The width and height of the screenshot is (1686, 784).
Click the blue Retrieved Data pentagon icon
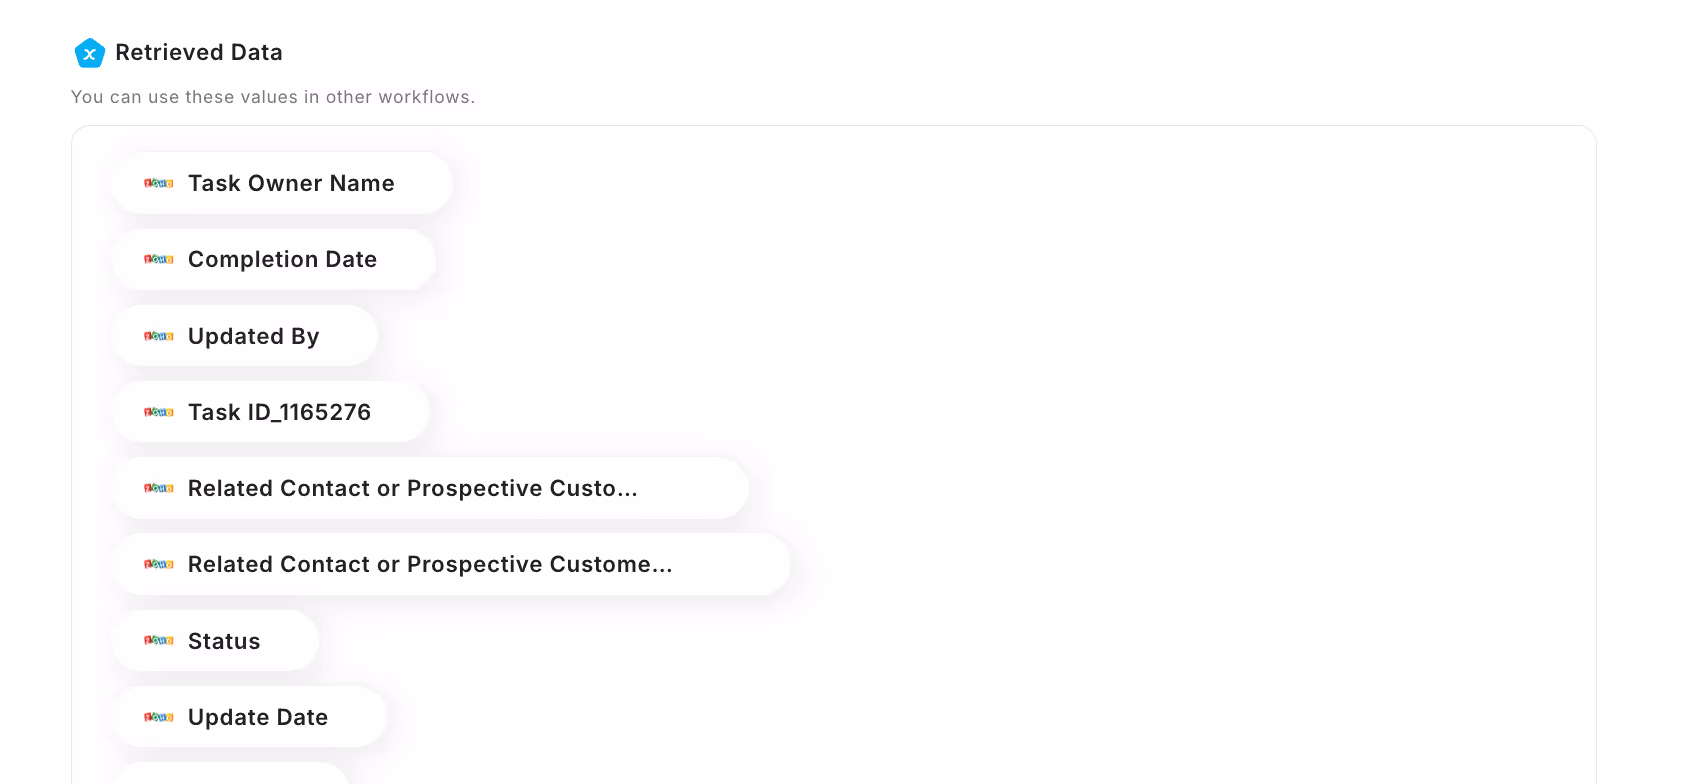(90, 53)
